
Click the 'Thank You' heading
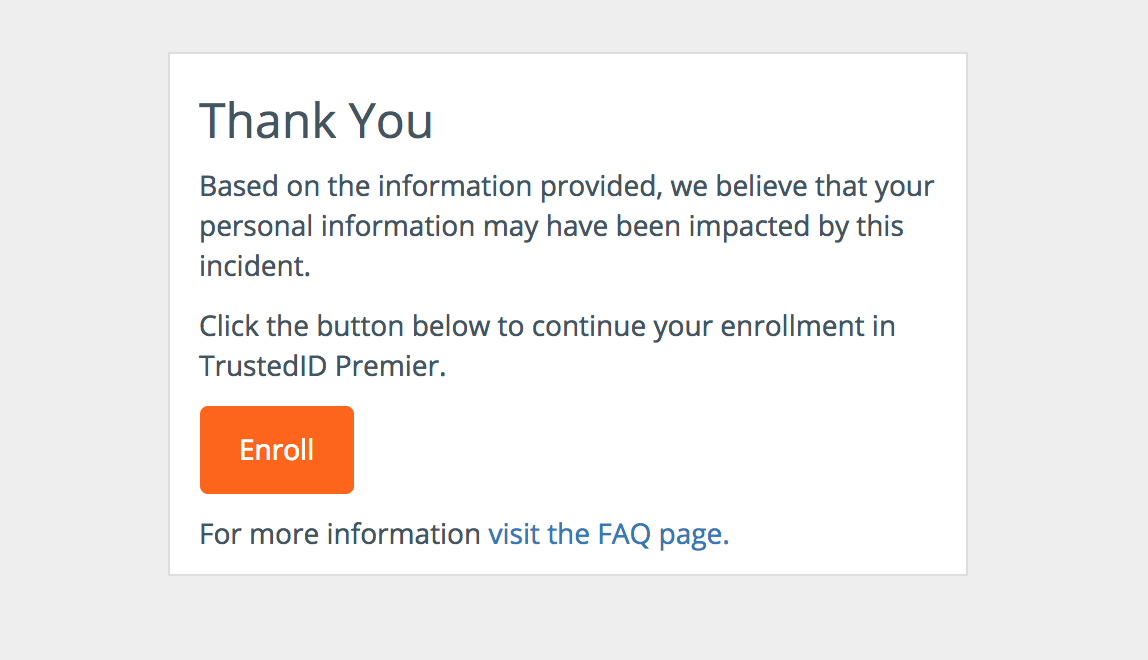pyautogui.click(x=316, y=120)
